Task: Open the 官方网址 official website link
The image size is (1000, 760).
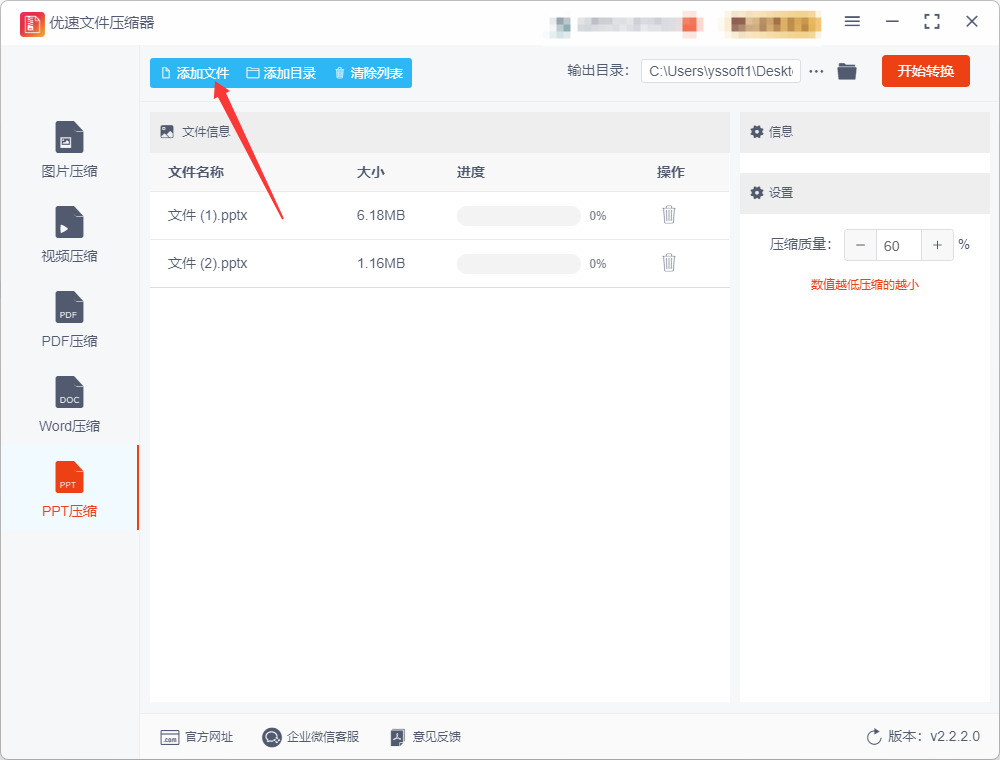Action: 196,737
